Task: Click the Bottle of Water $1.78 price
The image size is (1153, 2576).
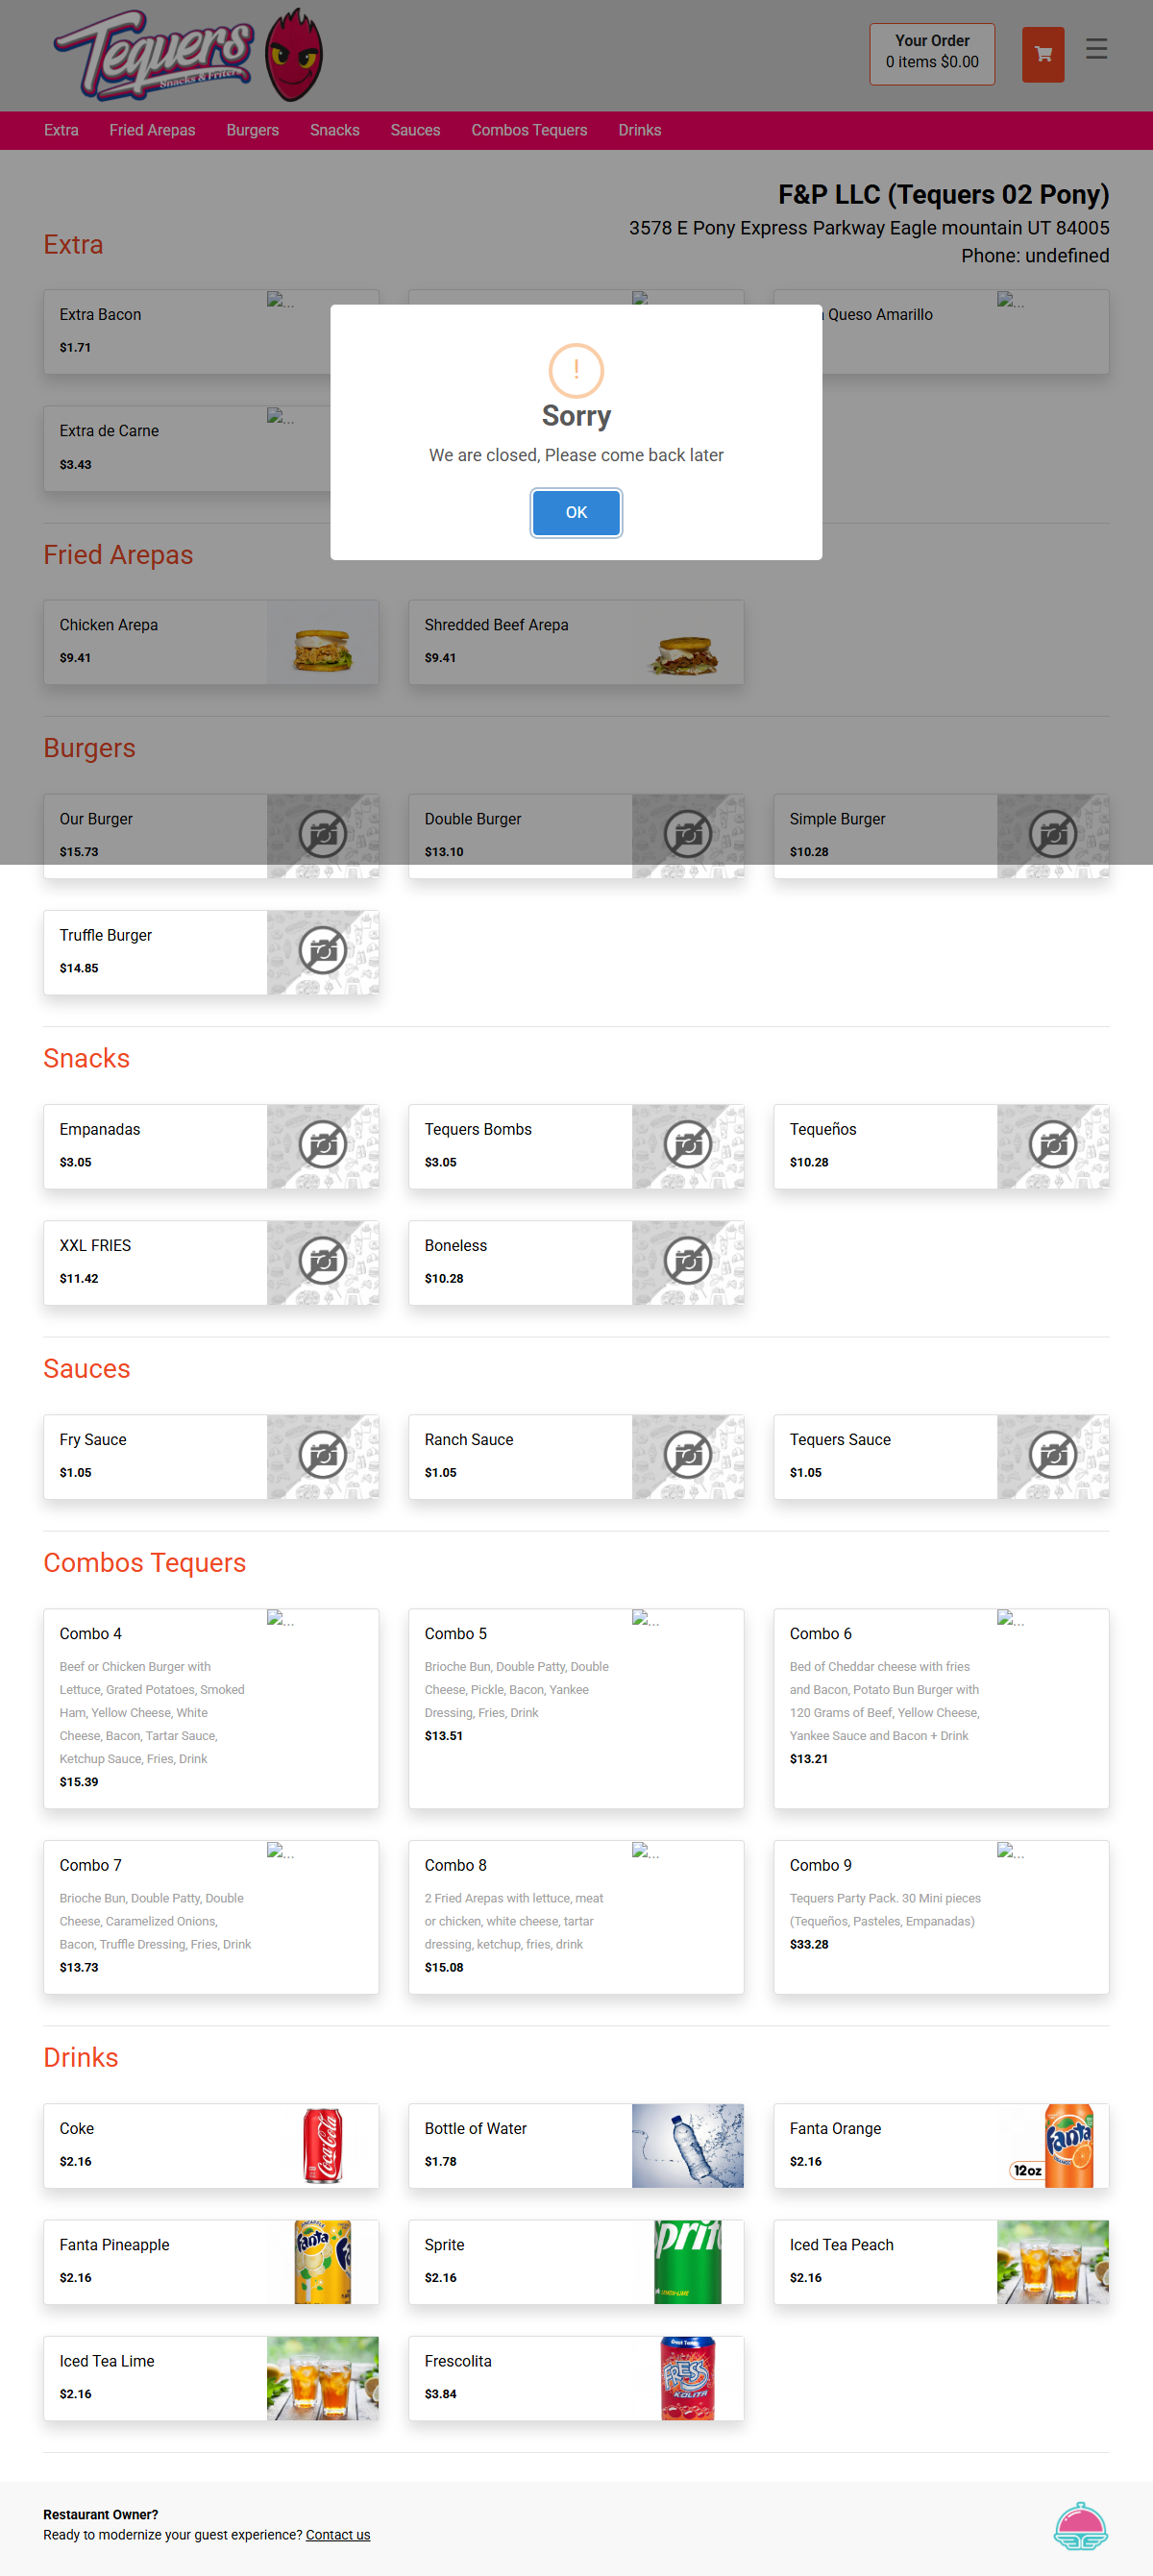Action: pyautogui.click(x=440, y=2162)
